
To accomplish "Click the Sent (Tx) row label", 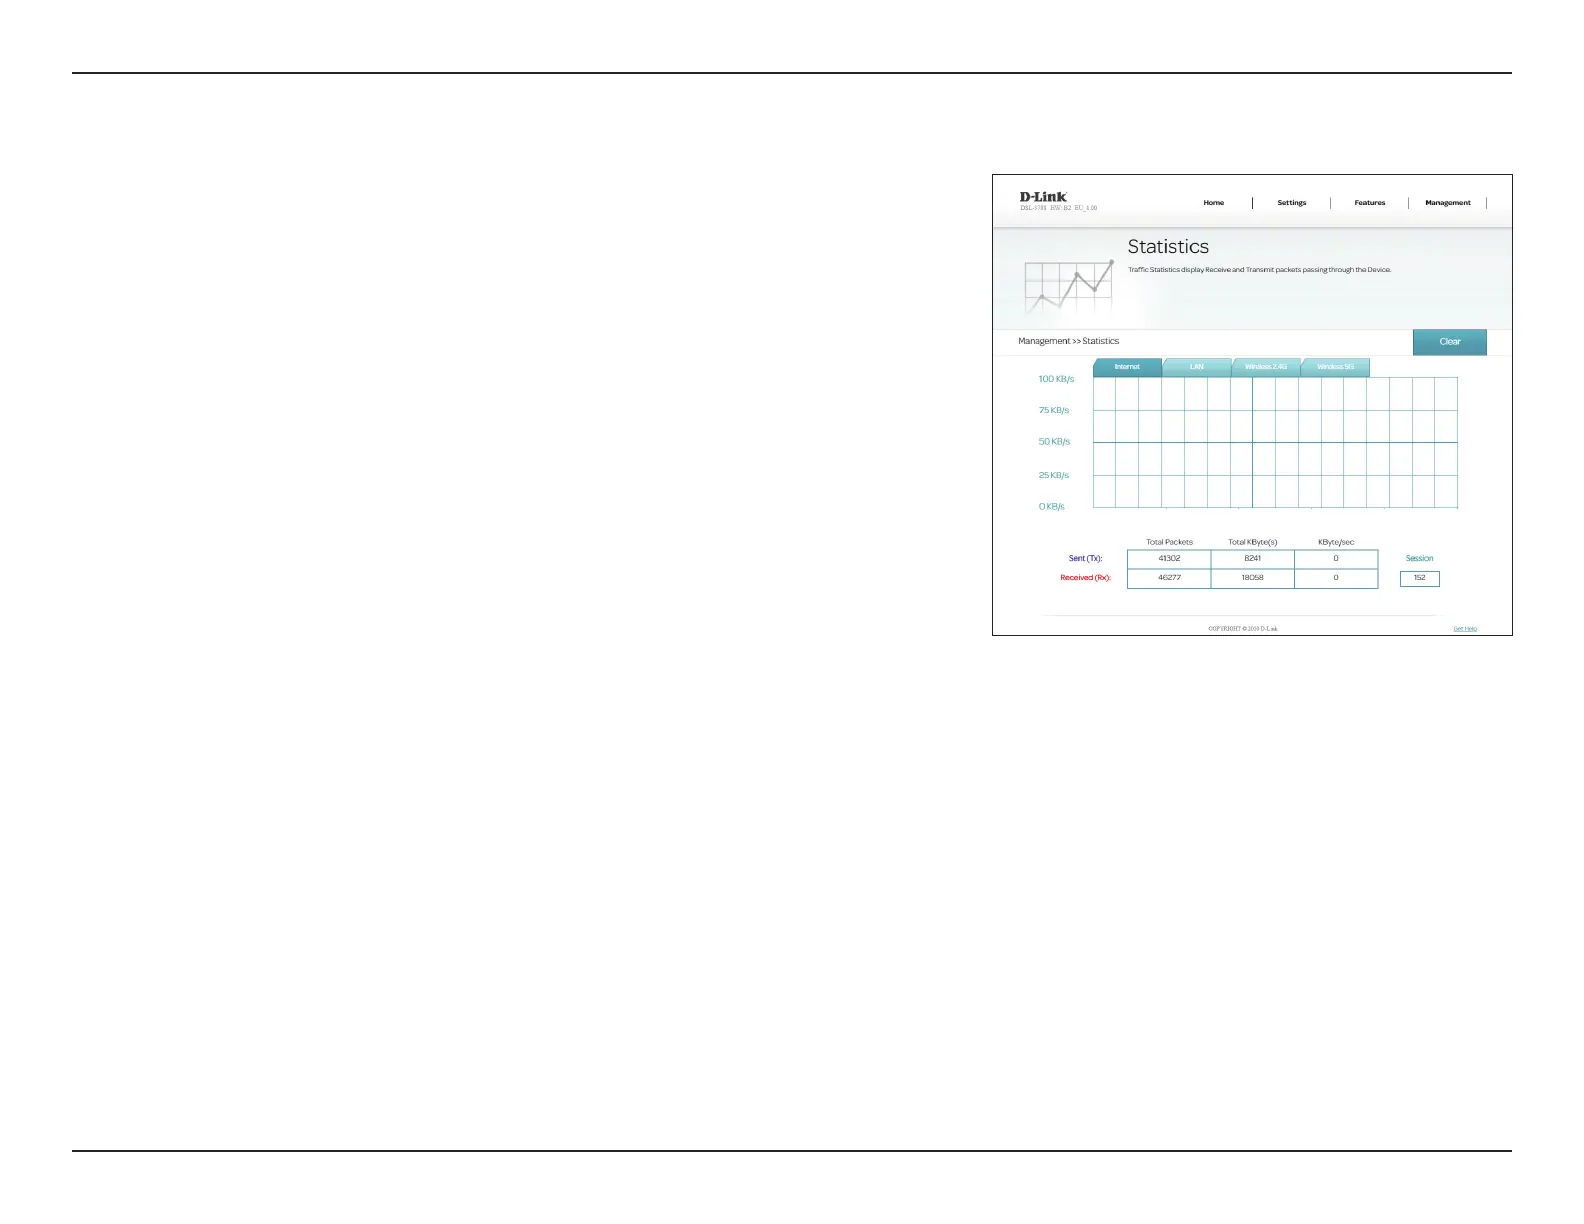I will [x=1085, y=559].
